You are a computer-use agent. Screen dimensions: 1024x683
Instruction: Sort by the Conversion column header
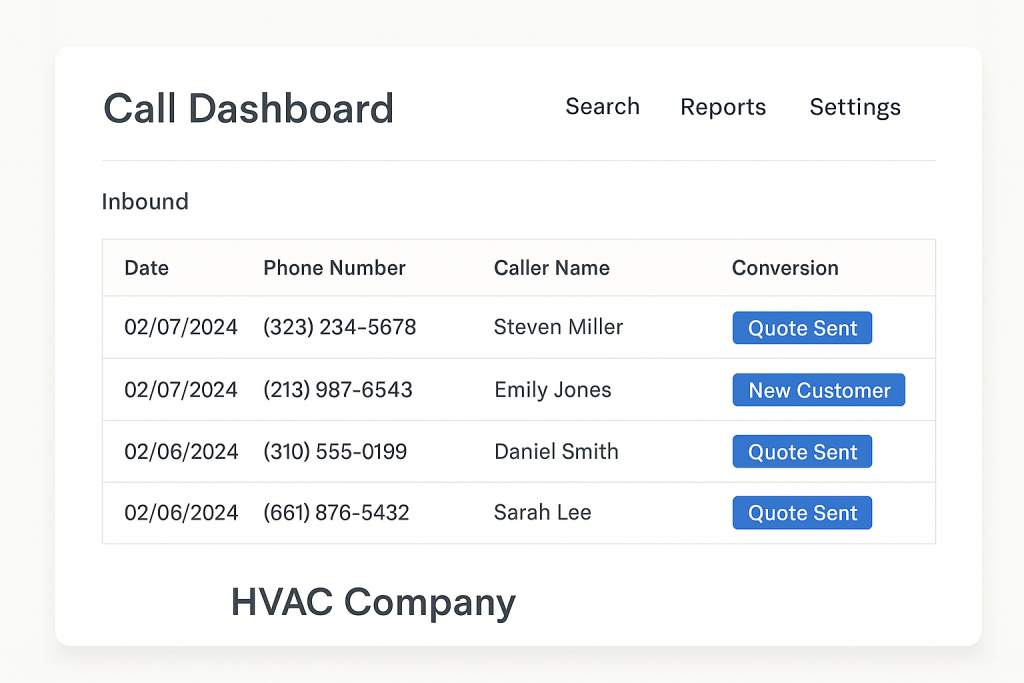[x=785, y=268]
